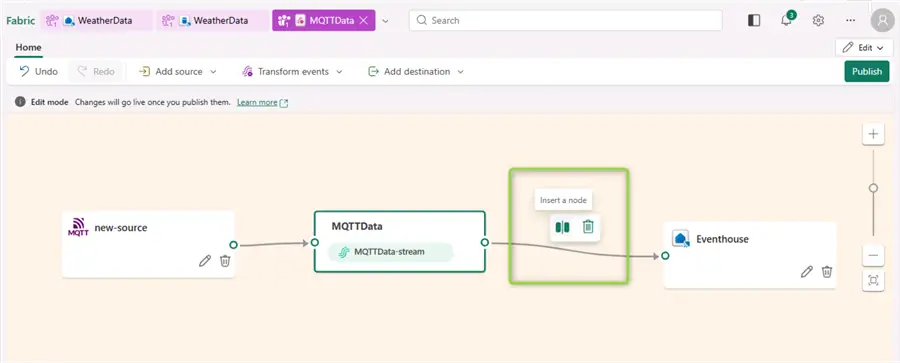
Task: Edit the new-source node with the pencil icon
Action: [205, 261]
